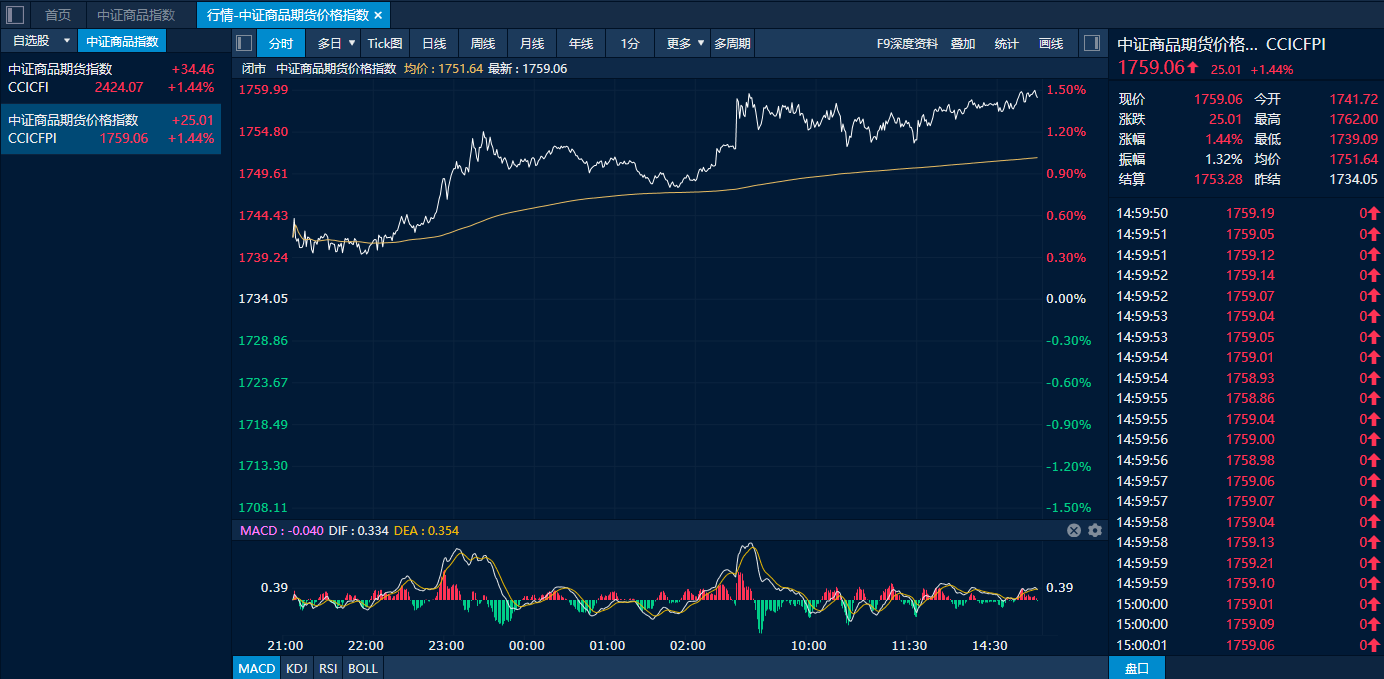Switch to the 首页 home tab
This screenshot has width=1384, height=679.
58,15
